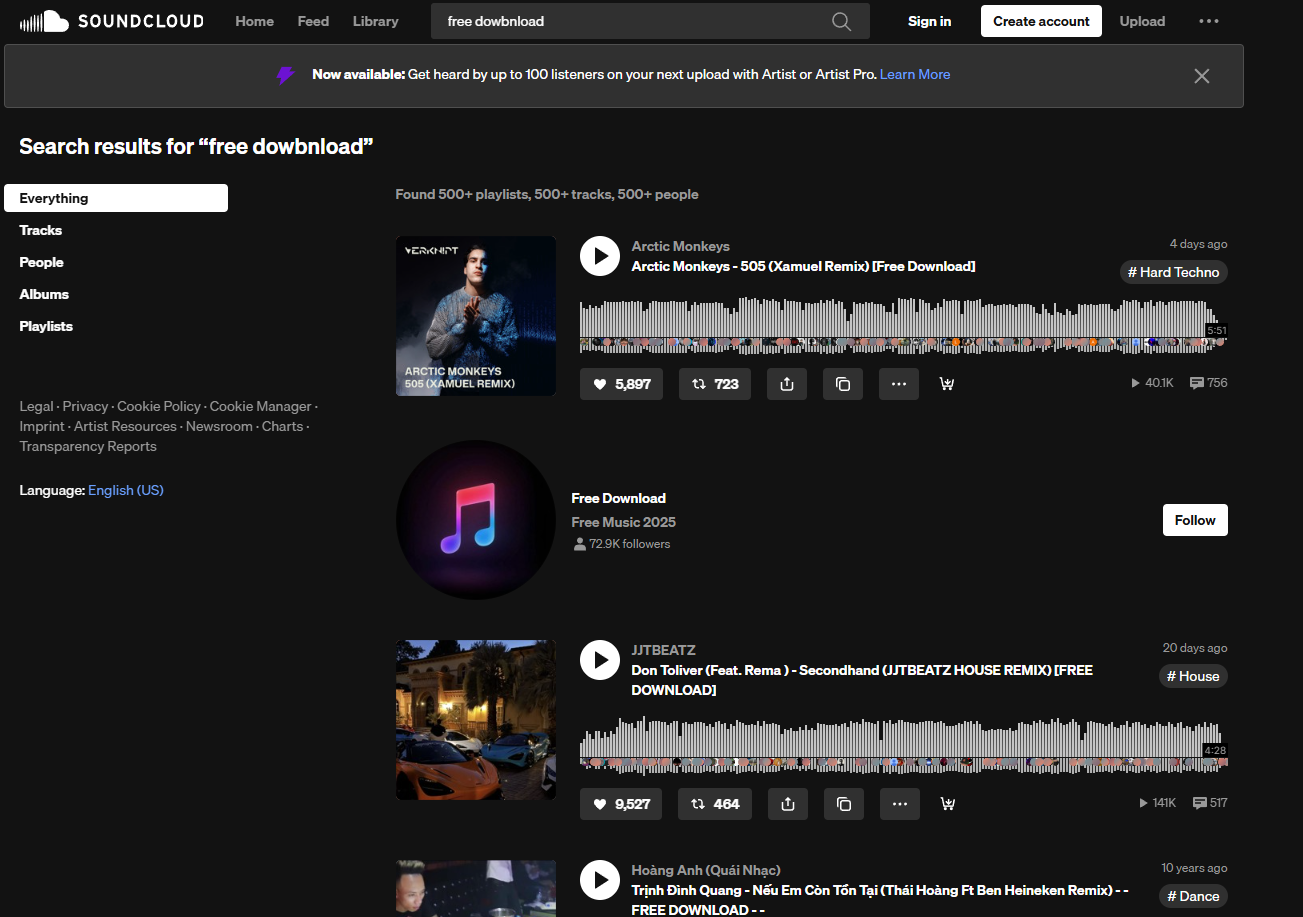Click the 756 comments icon on Arctic Monkeys track
Screen dimensions: 1303x917
[1208, 383]
